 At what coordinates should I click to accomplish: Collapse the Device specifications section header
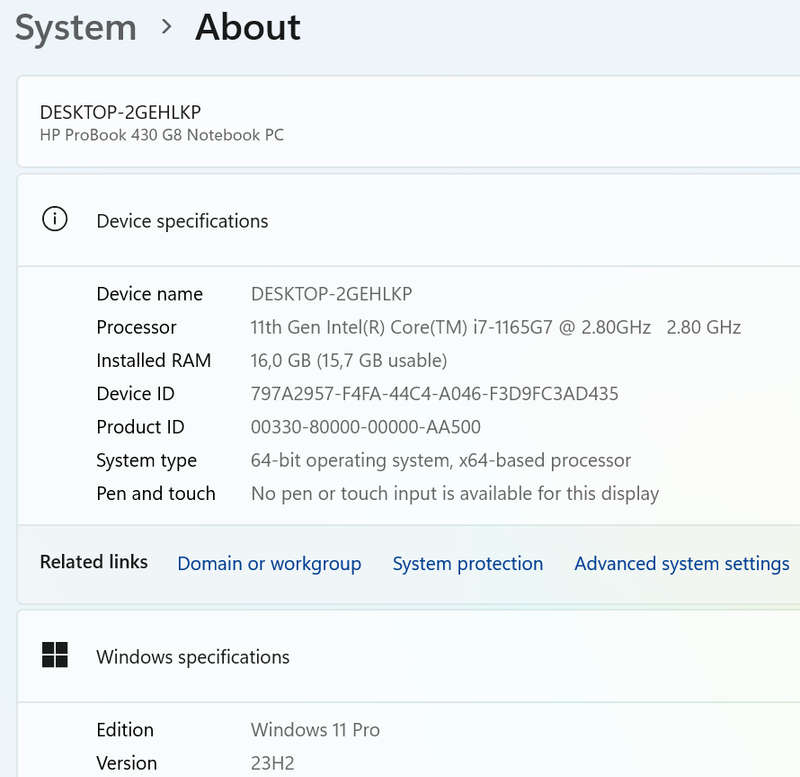pyautogui.click(x=409, y=220)
